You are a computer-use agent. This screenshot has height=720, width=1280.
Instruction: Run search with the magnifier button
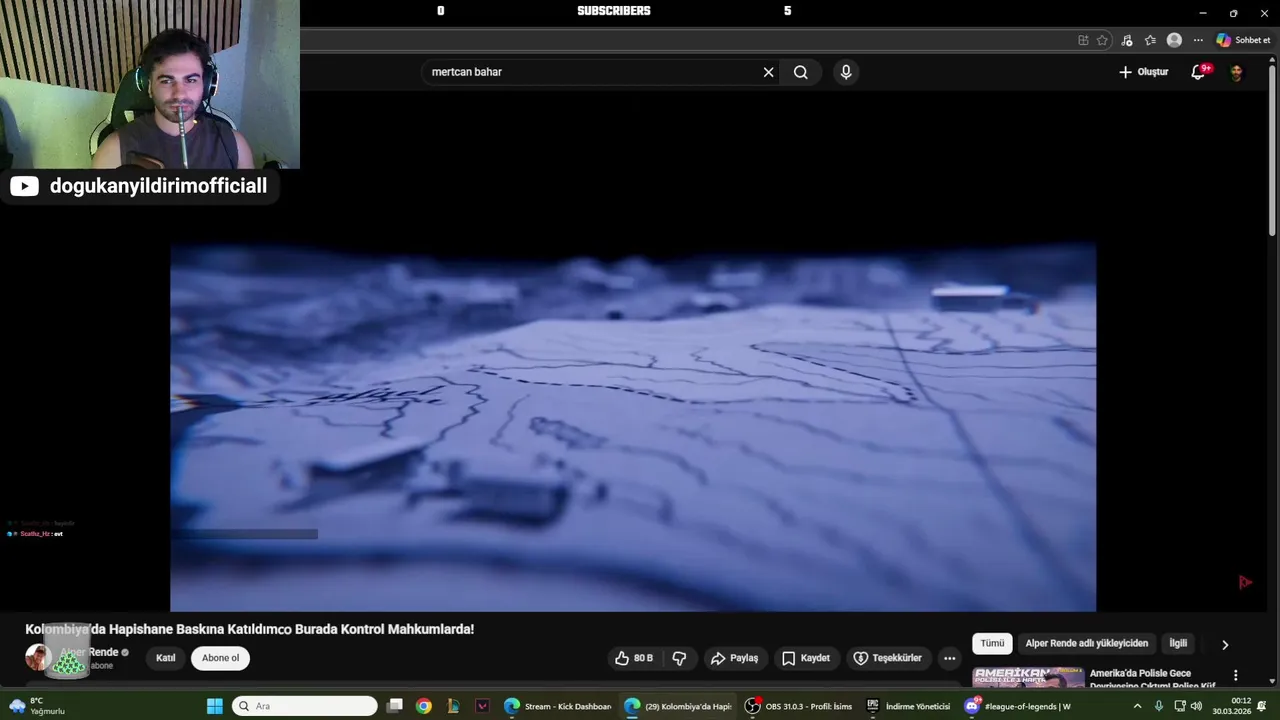[801, 72]
